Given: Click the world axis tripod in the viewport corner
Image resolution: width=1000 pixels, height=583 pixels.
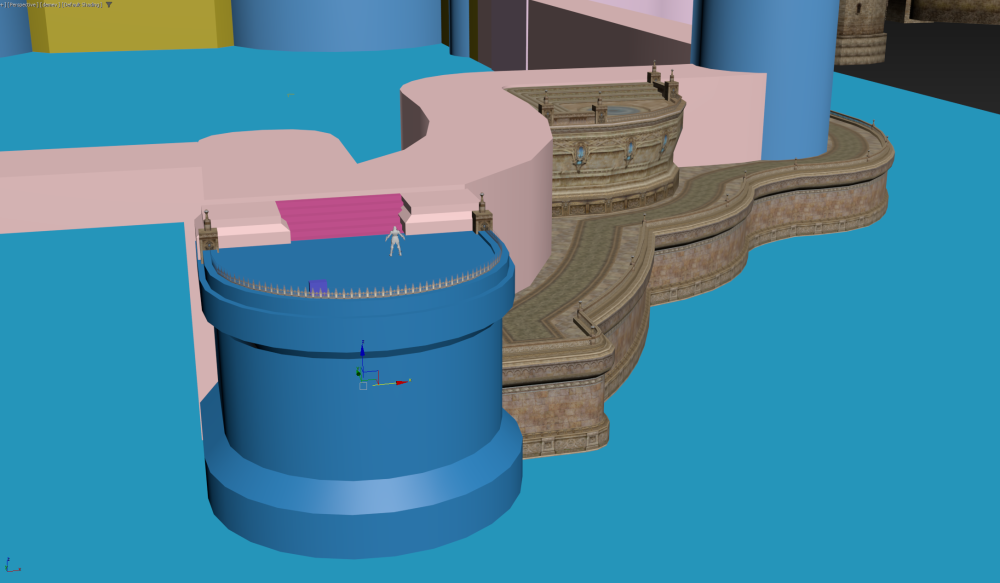Looking at the screenshot, I should click(12, 566).
